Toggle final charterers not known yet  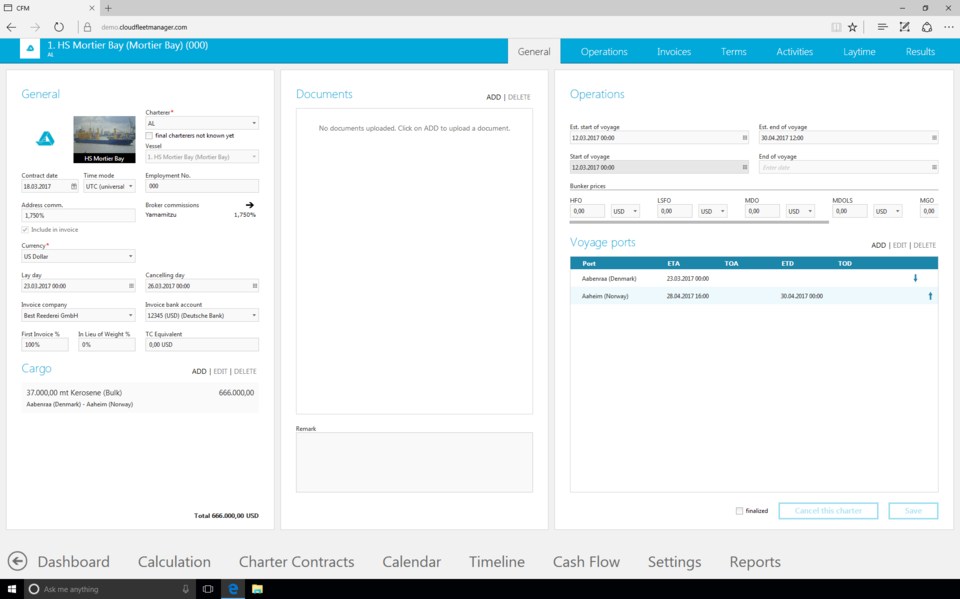click(149, 135)
